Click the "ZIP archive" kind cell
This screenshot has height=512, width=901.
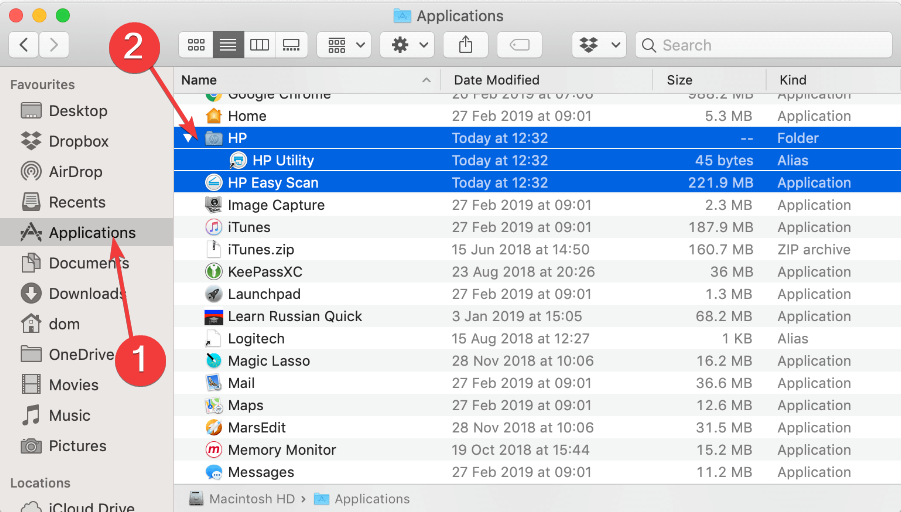[814, 249]
